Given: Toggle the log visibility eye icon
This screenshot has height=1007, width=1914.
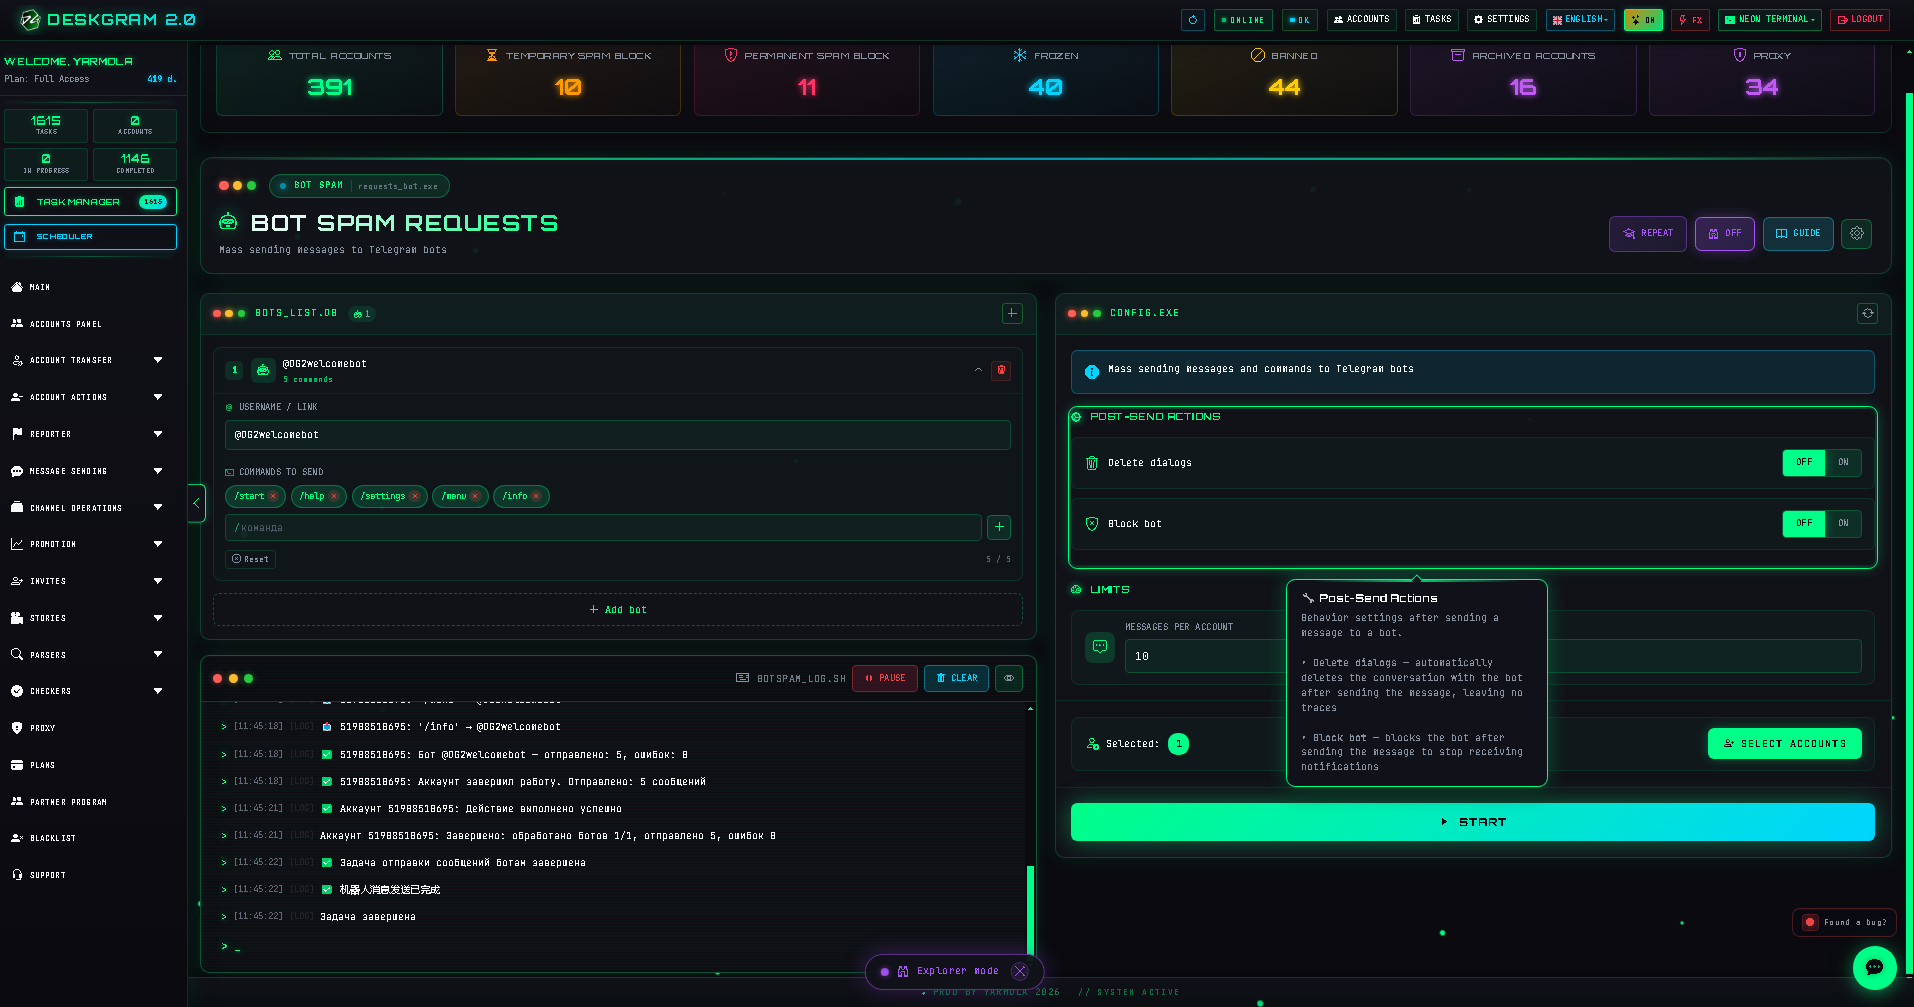Looking at the screenshot, I should (1009, 678).
